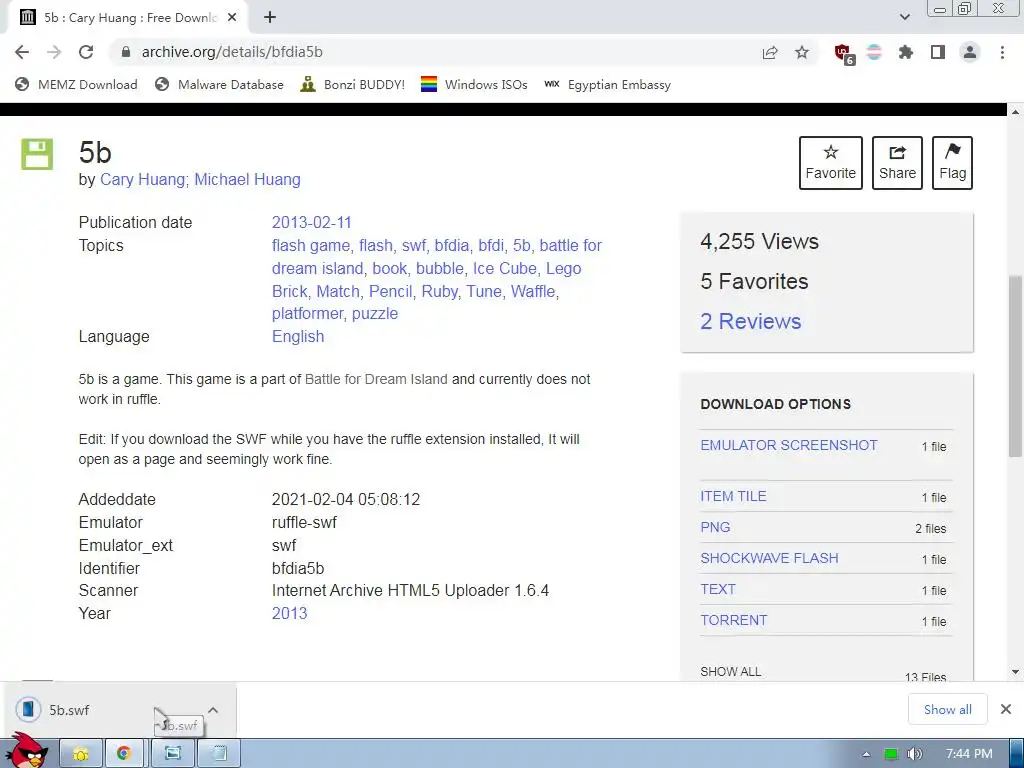Click the scrollbar up arrow
Viewport: 1024px width, 768px height.
[x=1015, y=112]
